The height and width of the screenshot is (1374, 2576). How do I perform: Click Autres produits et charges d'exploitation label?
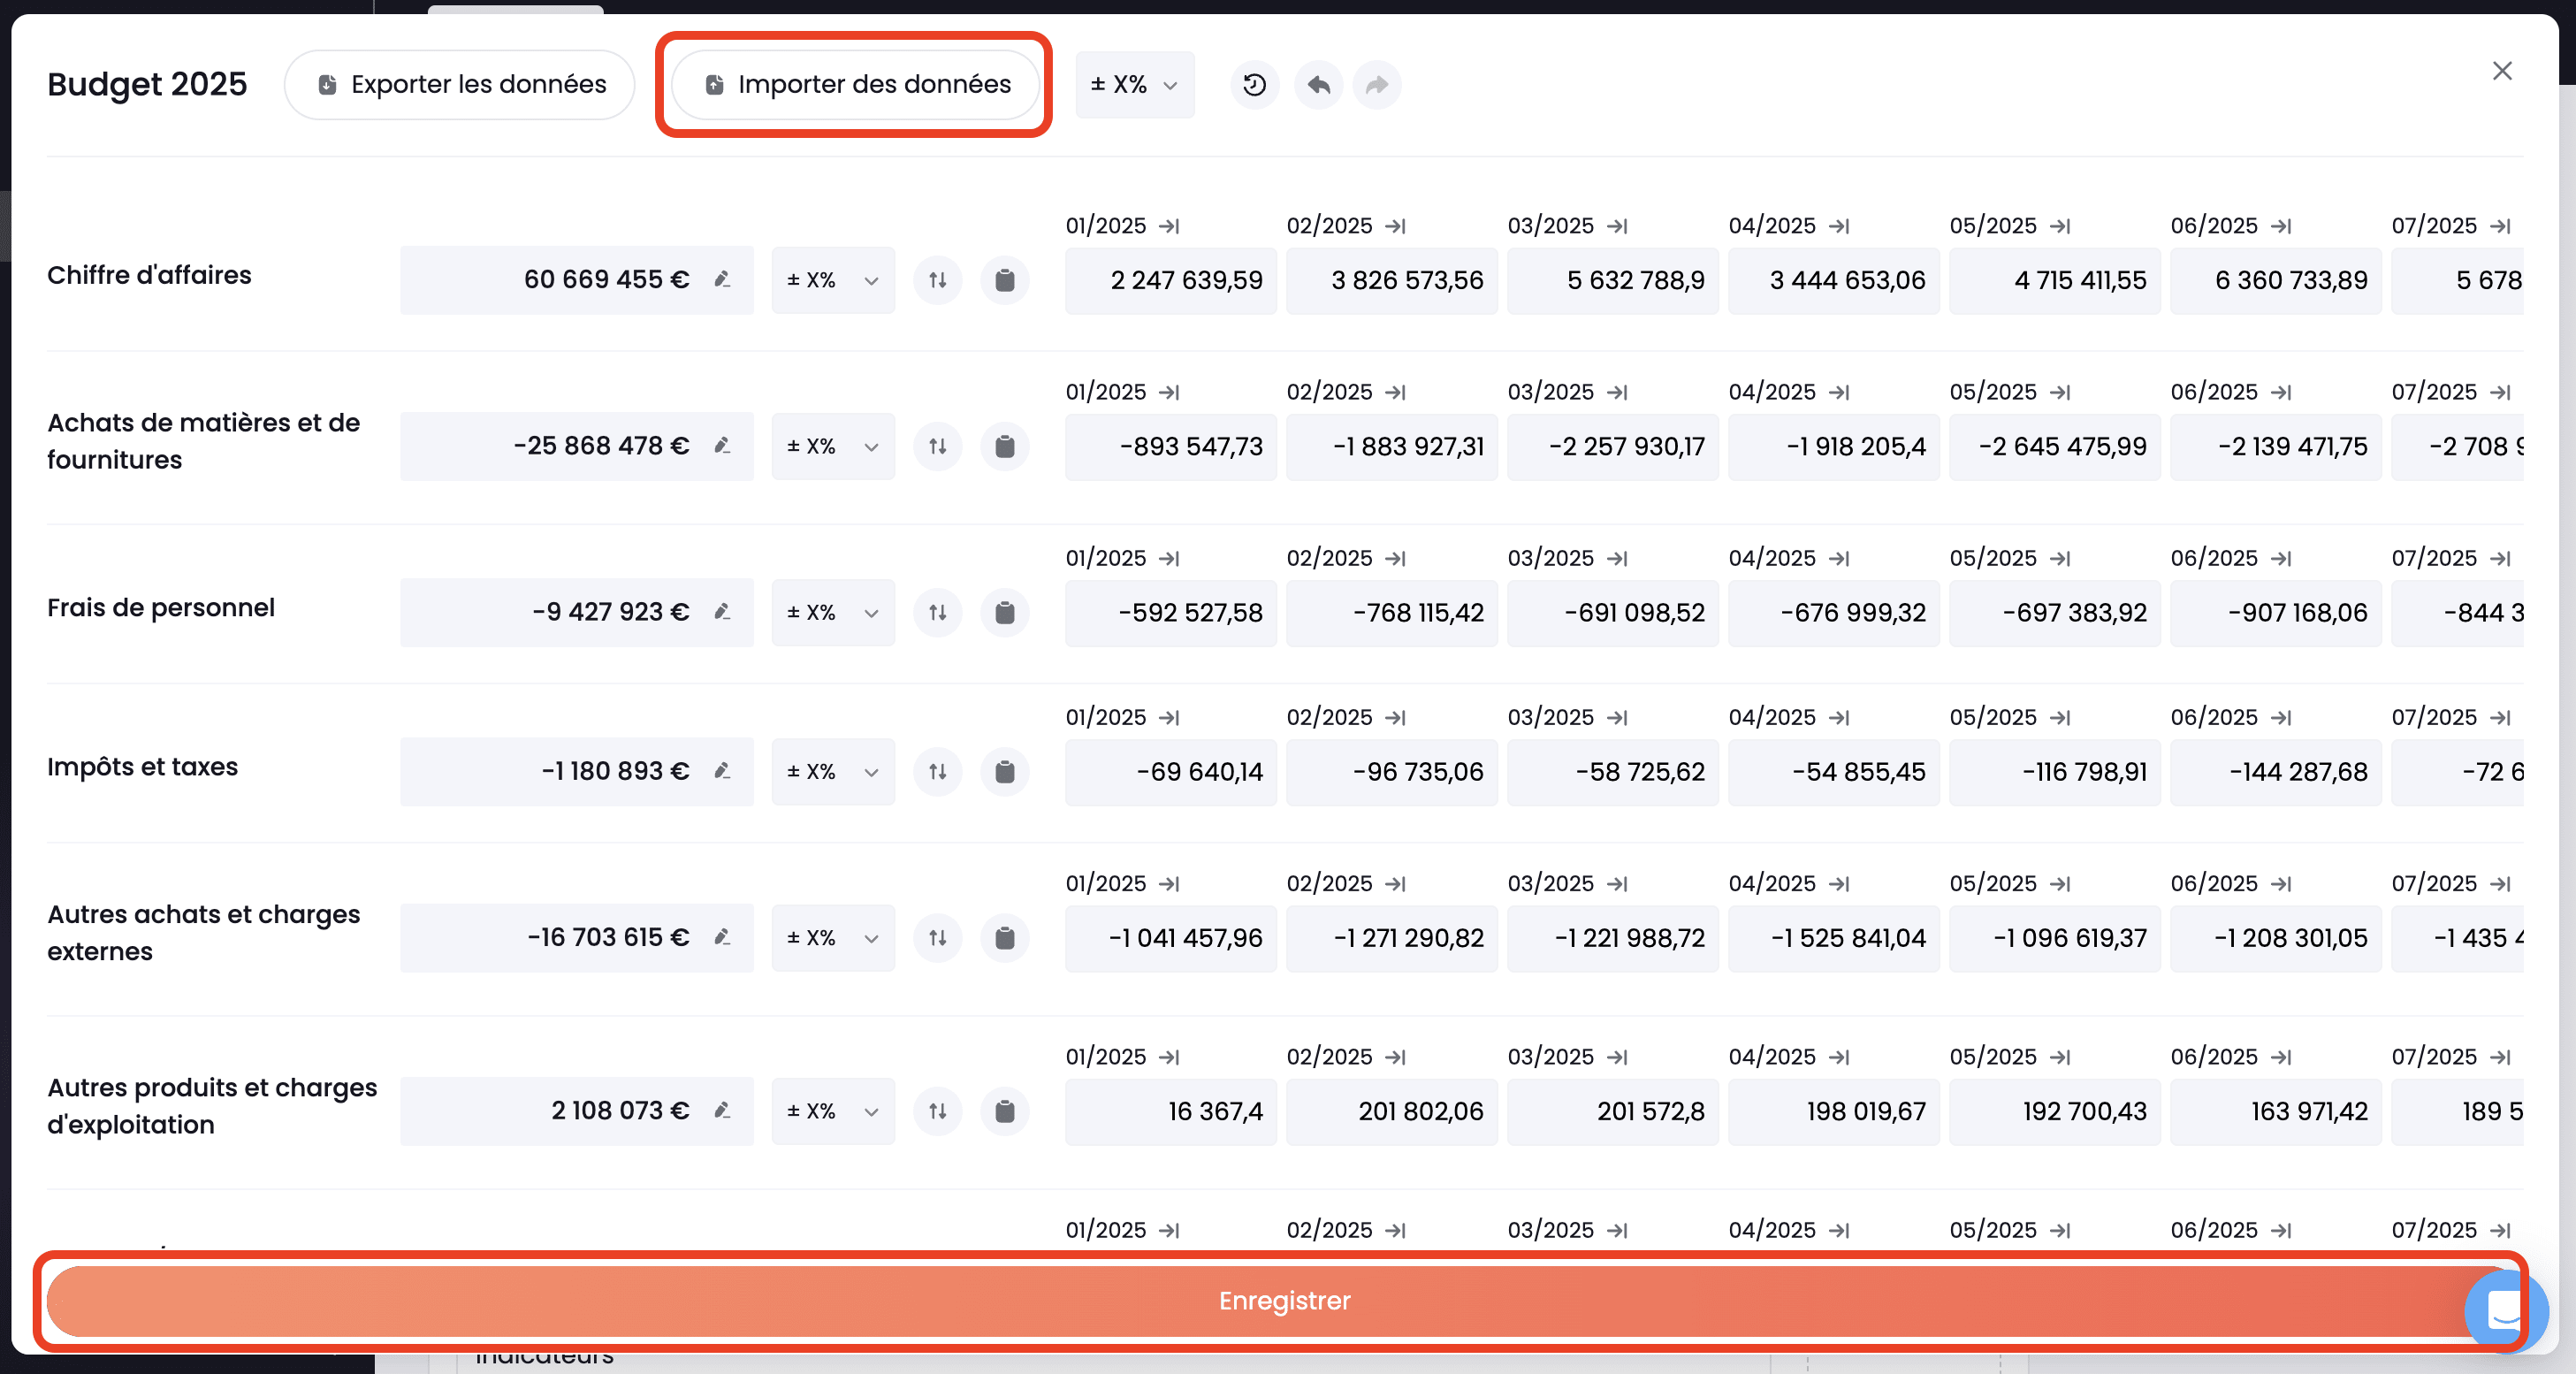click(212, 1106)
